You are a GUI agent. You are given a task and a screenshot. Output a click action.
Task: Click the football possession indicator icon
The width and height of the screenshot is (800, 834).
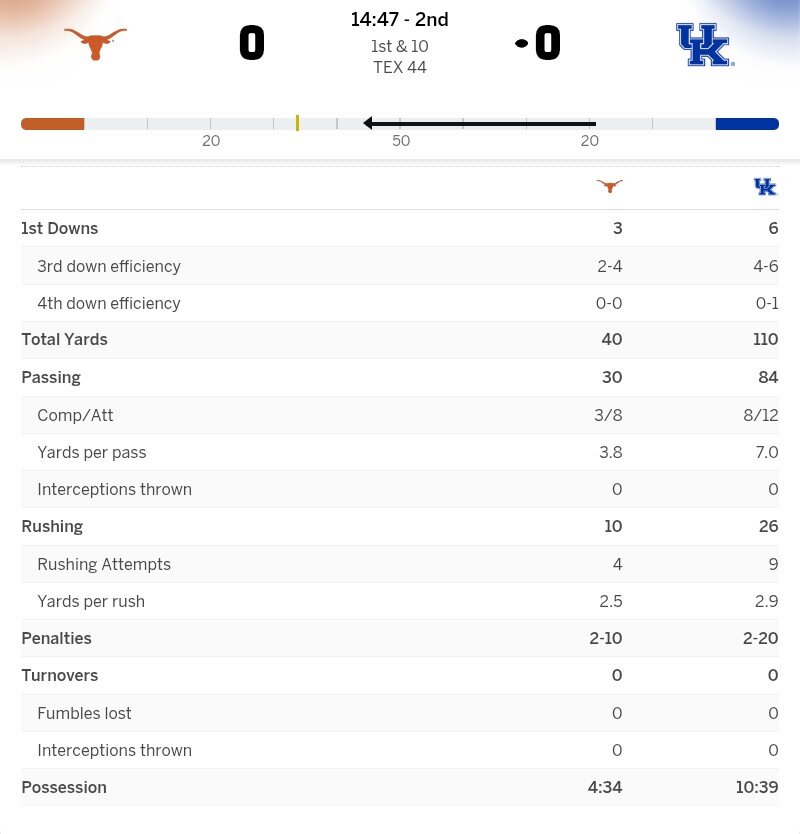click(x=521, y=43)
